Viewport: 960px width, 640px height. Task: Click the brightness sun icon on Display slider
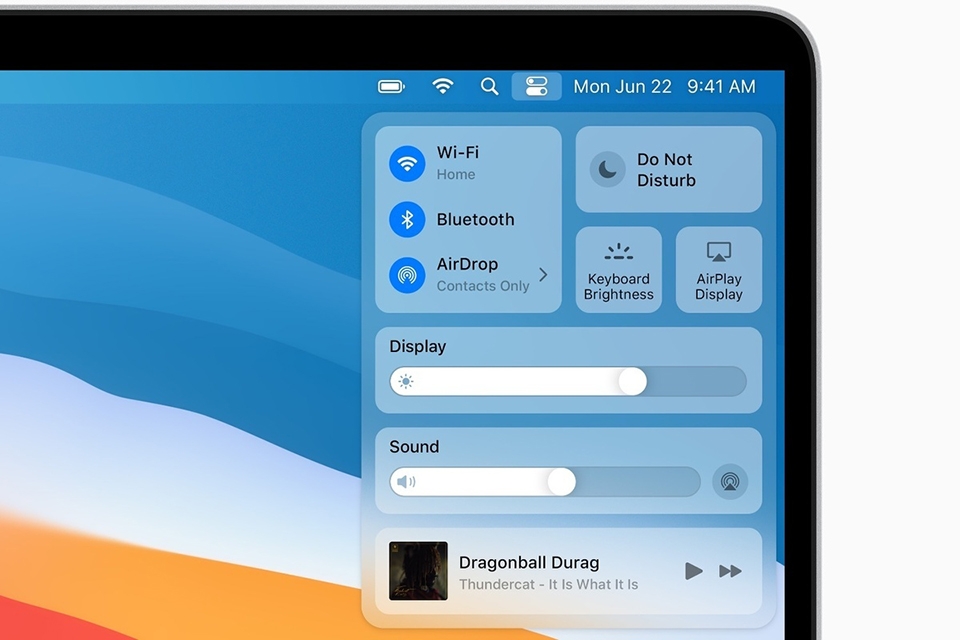(x=404, y=381)
